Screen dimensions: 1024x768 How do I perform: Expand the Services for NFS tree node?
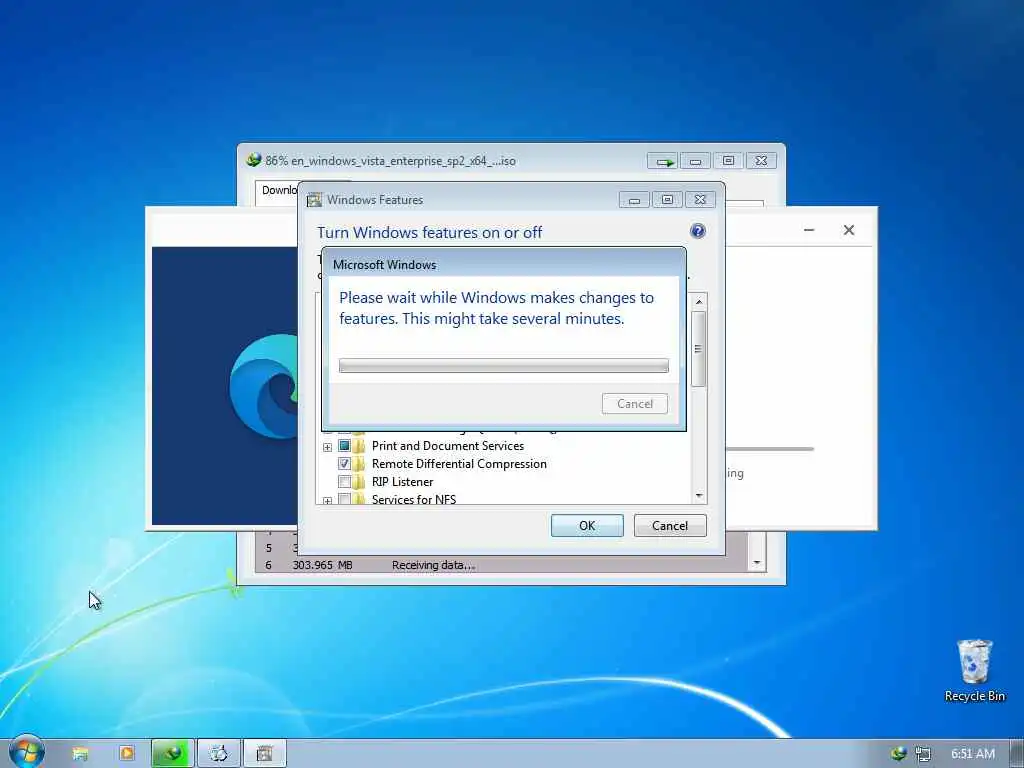click(327, 500)
